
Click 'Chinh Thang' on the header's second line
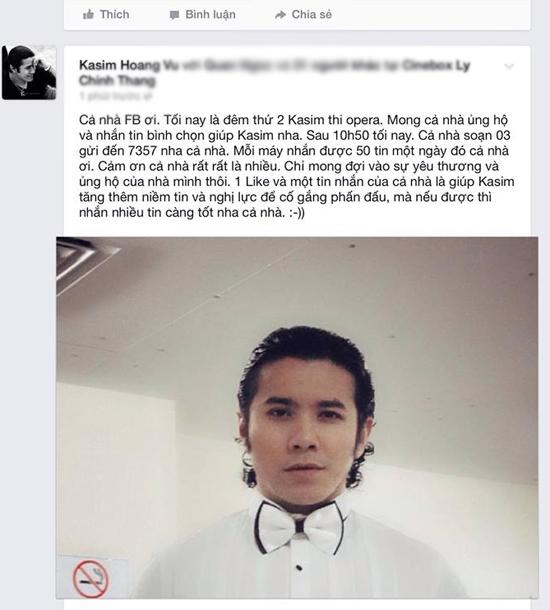(117, 81)
